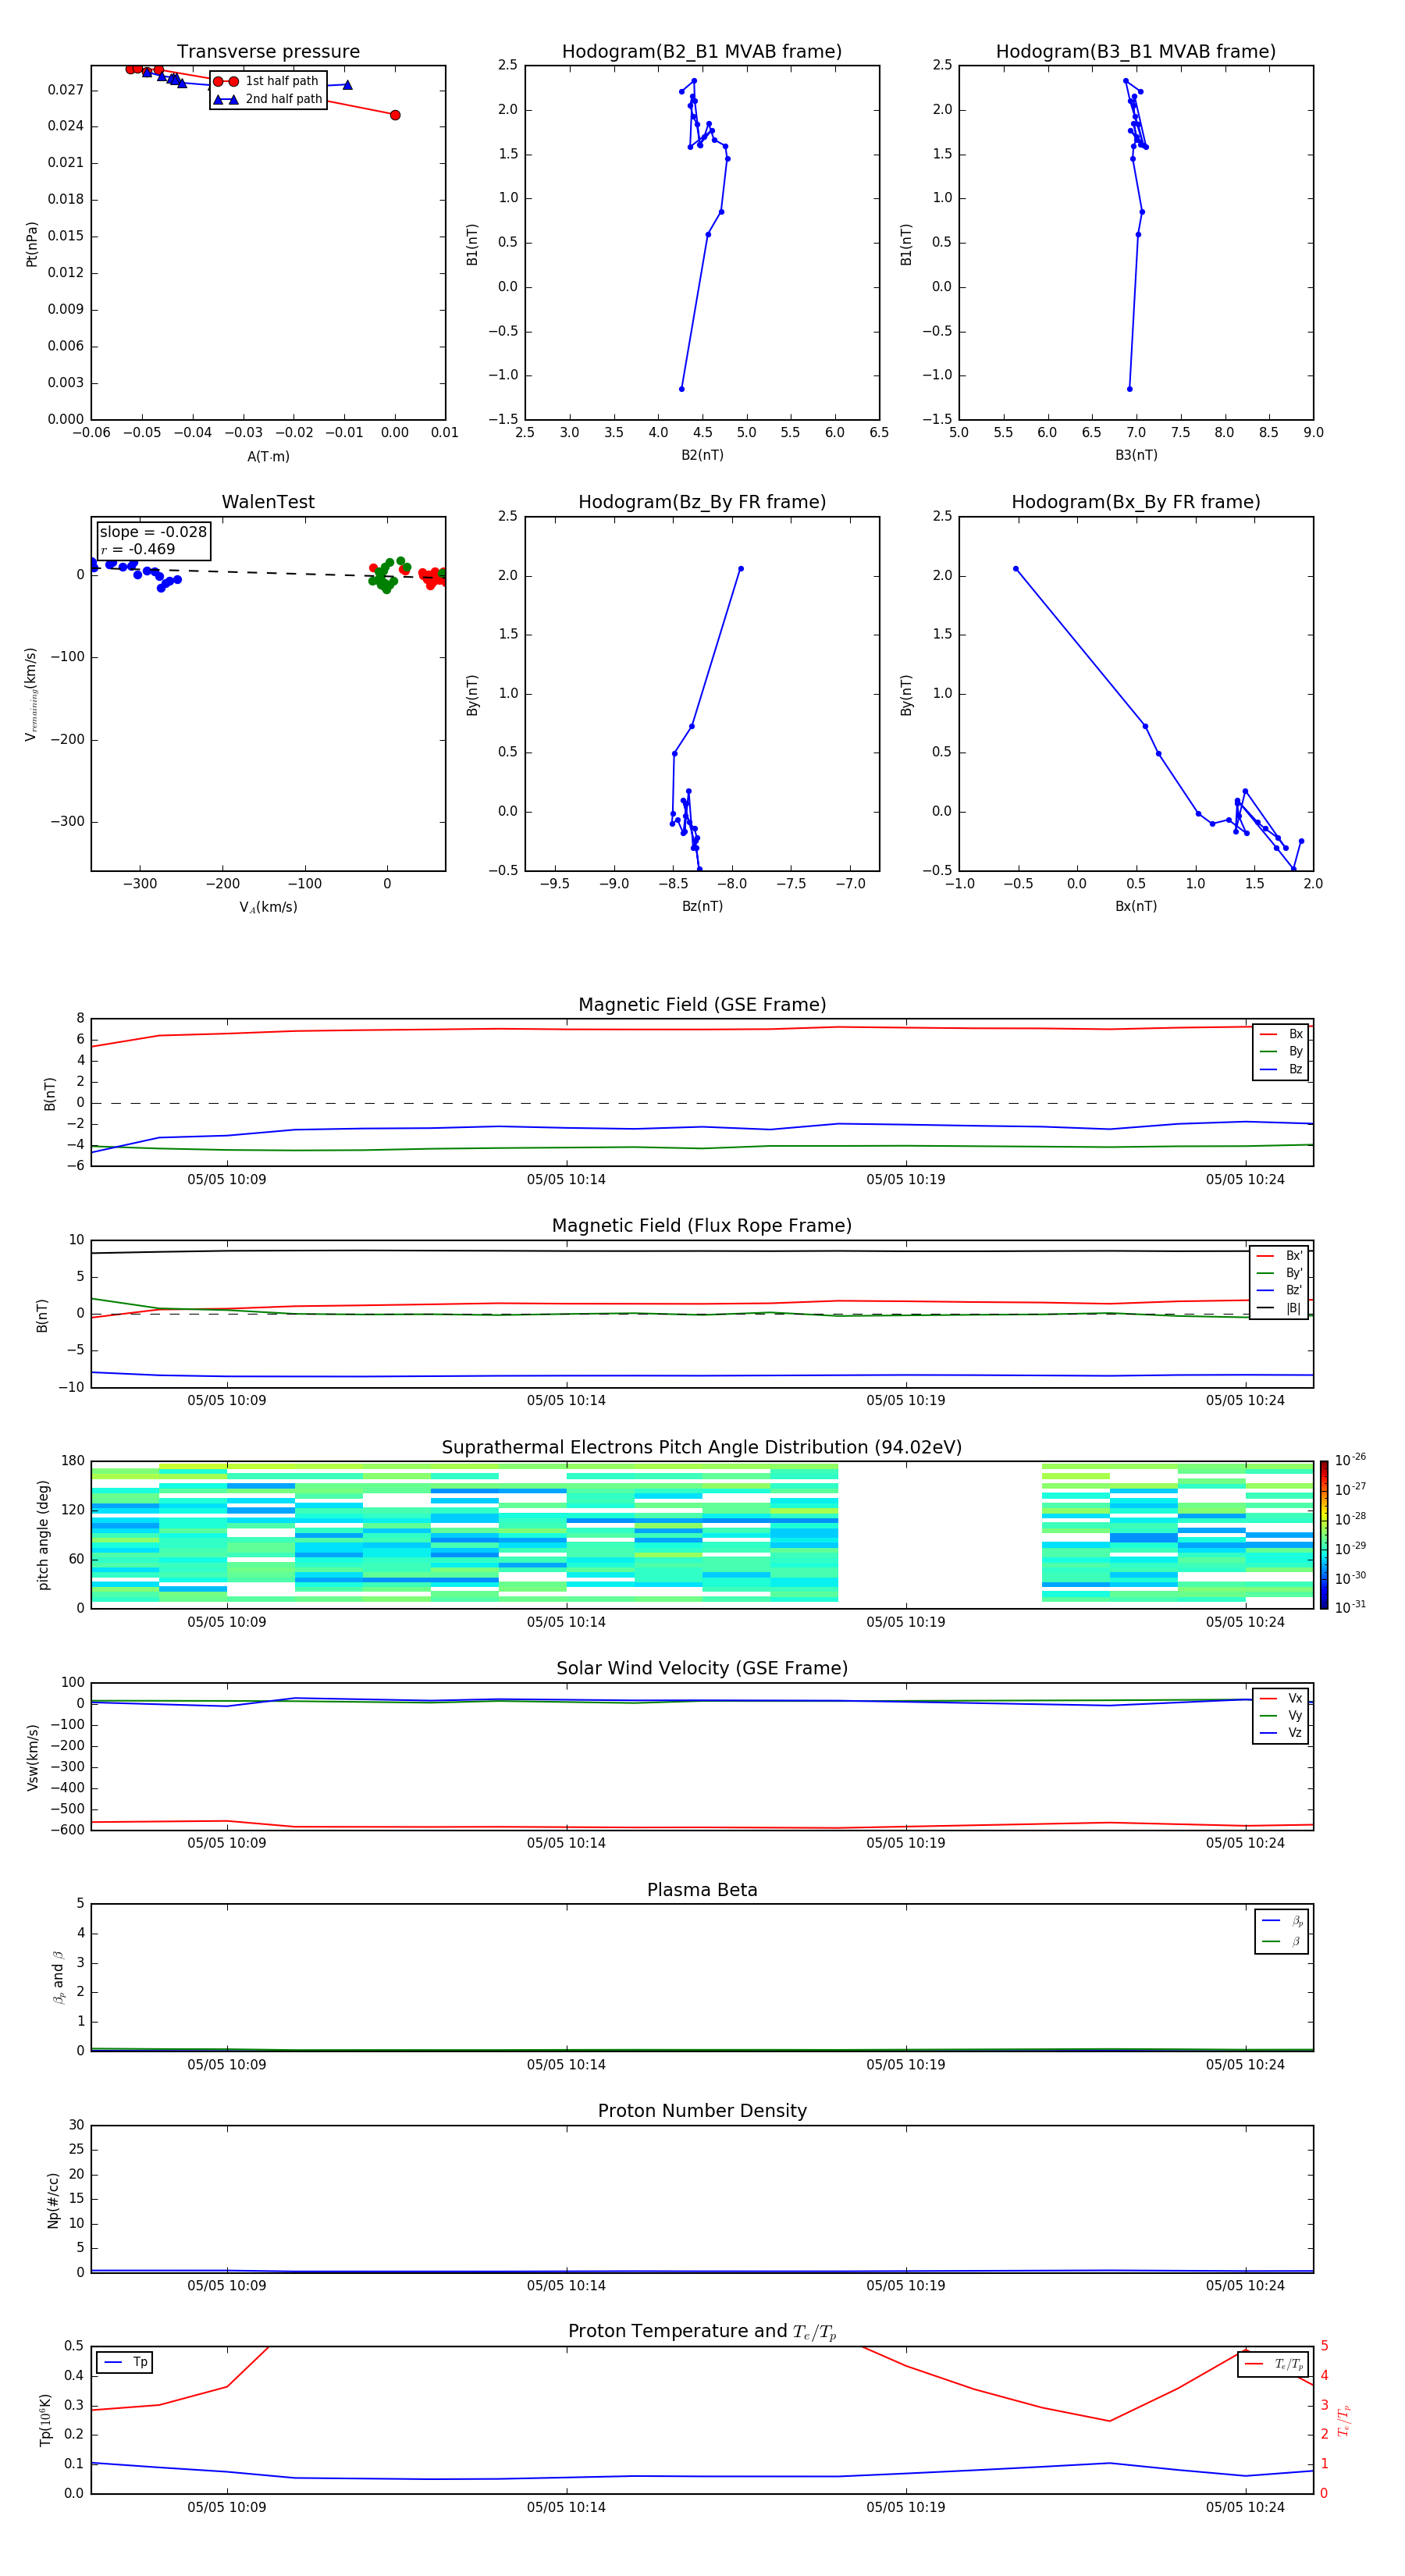Click the "Np(#/cc)" y-axis label

(x=53, y=2199)
